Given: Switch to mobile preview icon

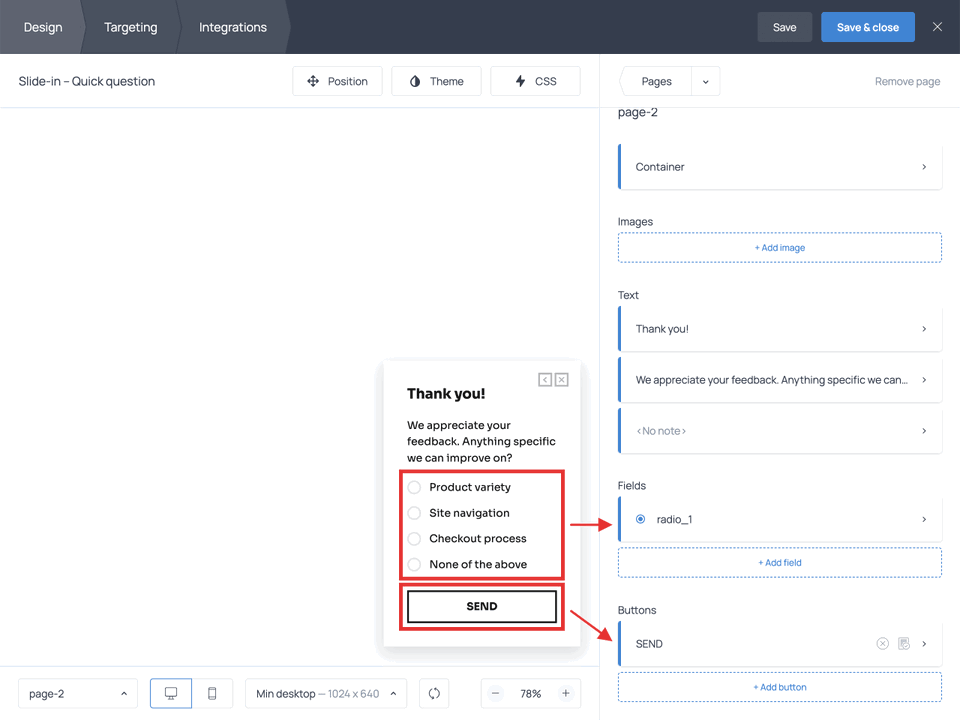Looking at the screenshot, I should pyautogui.click(x=212, y=692).
